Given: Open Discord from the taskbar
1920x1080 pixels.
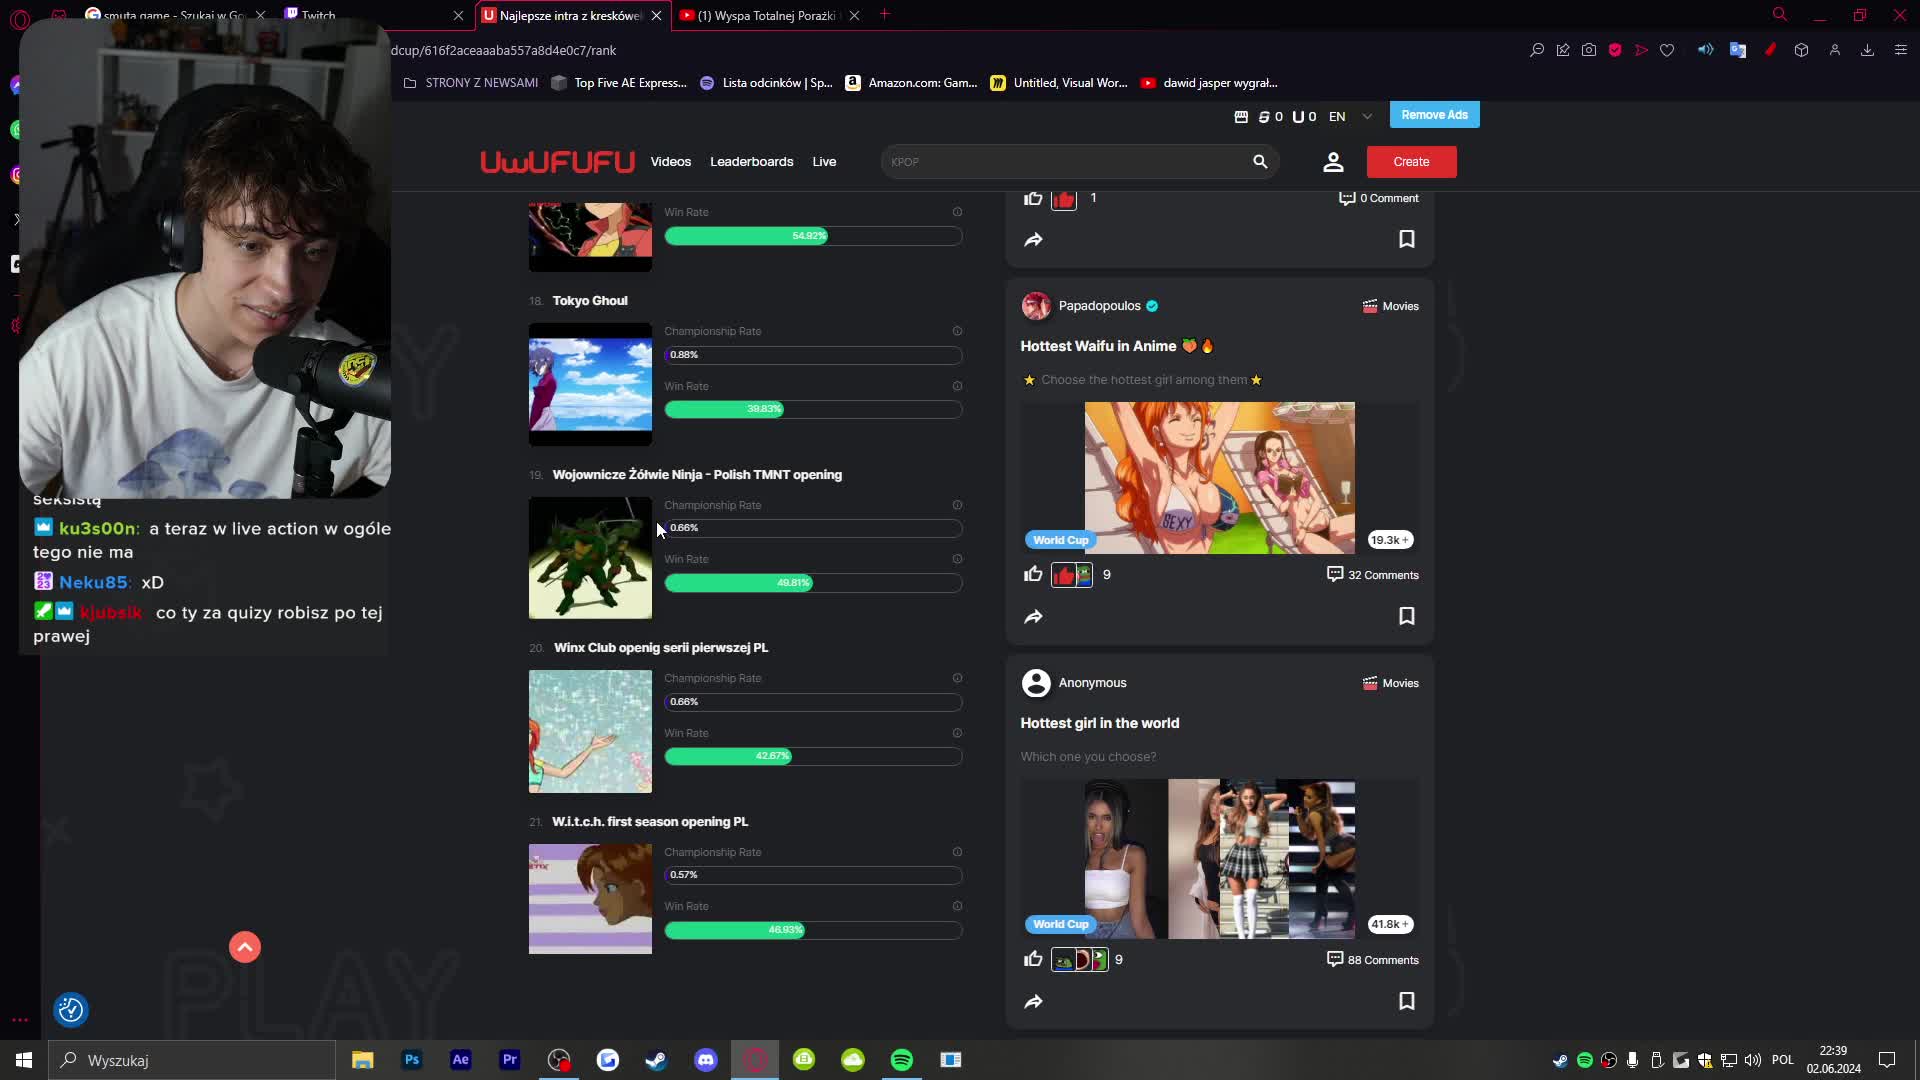Looking at the screenshot, I should pyautogui.click(x=706, y=1060).
